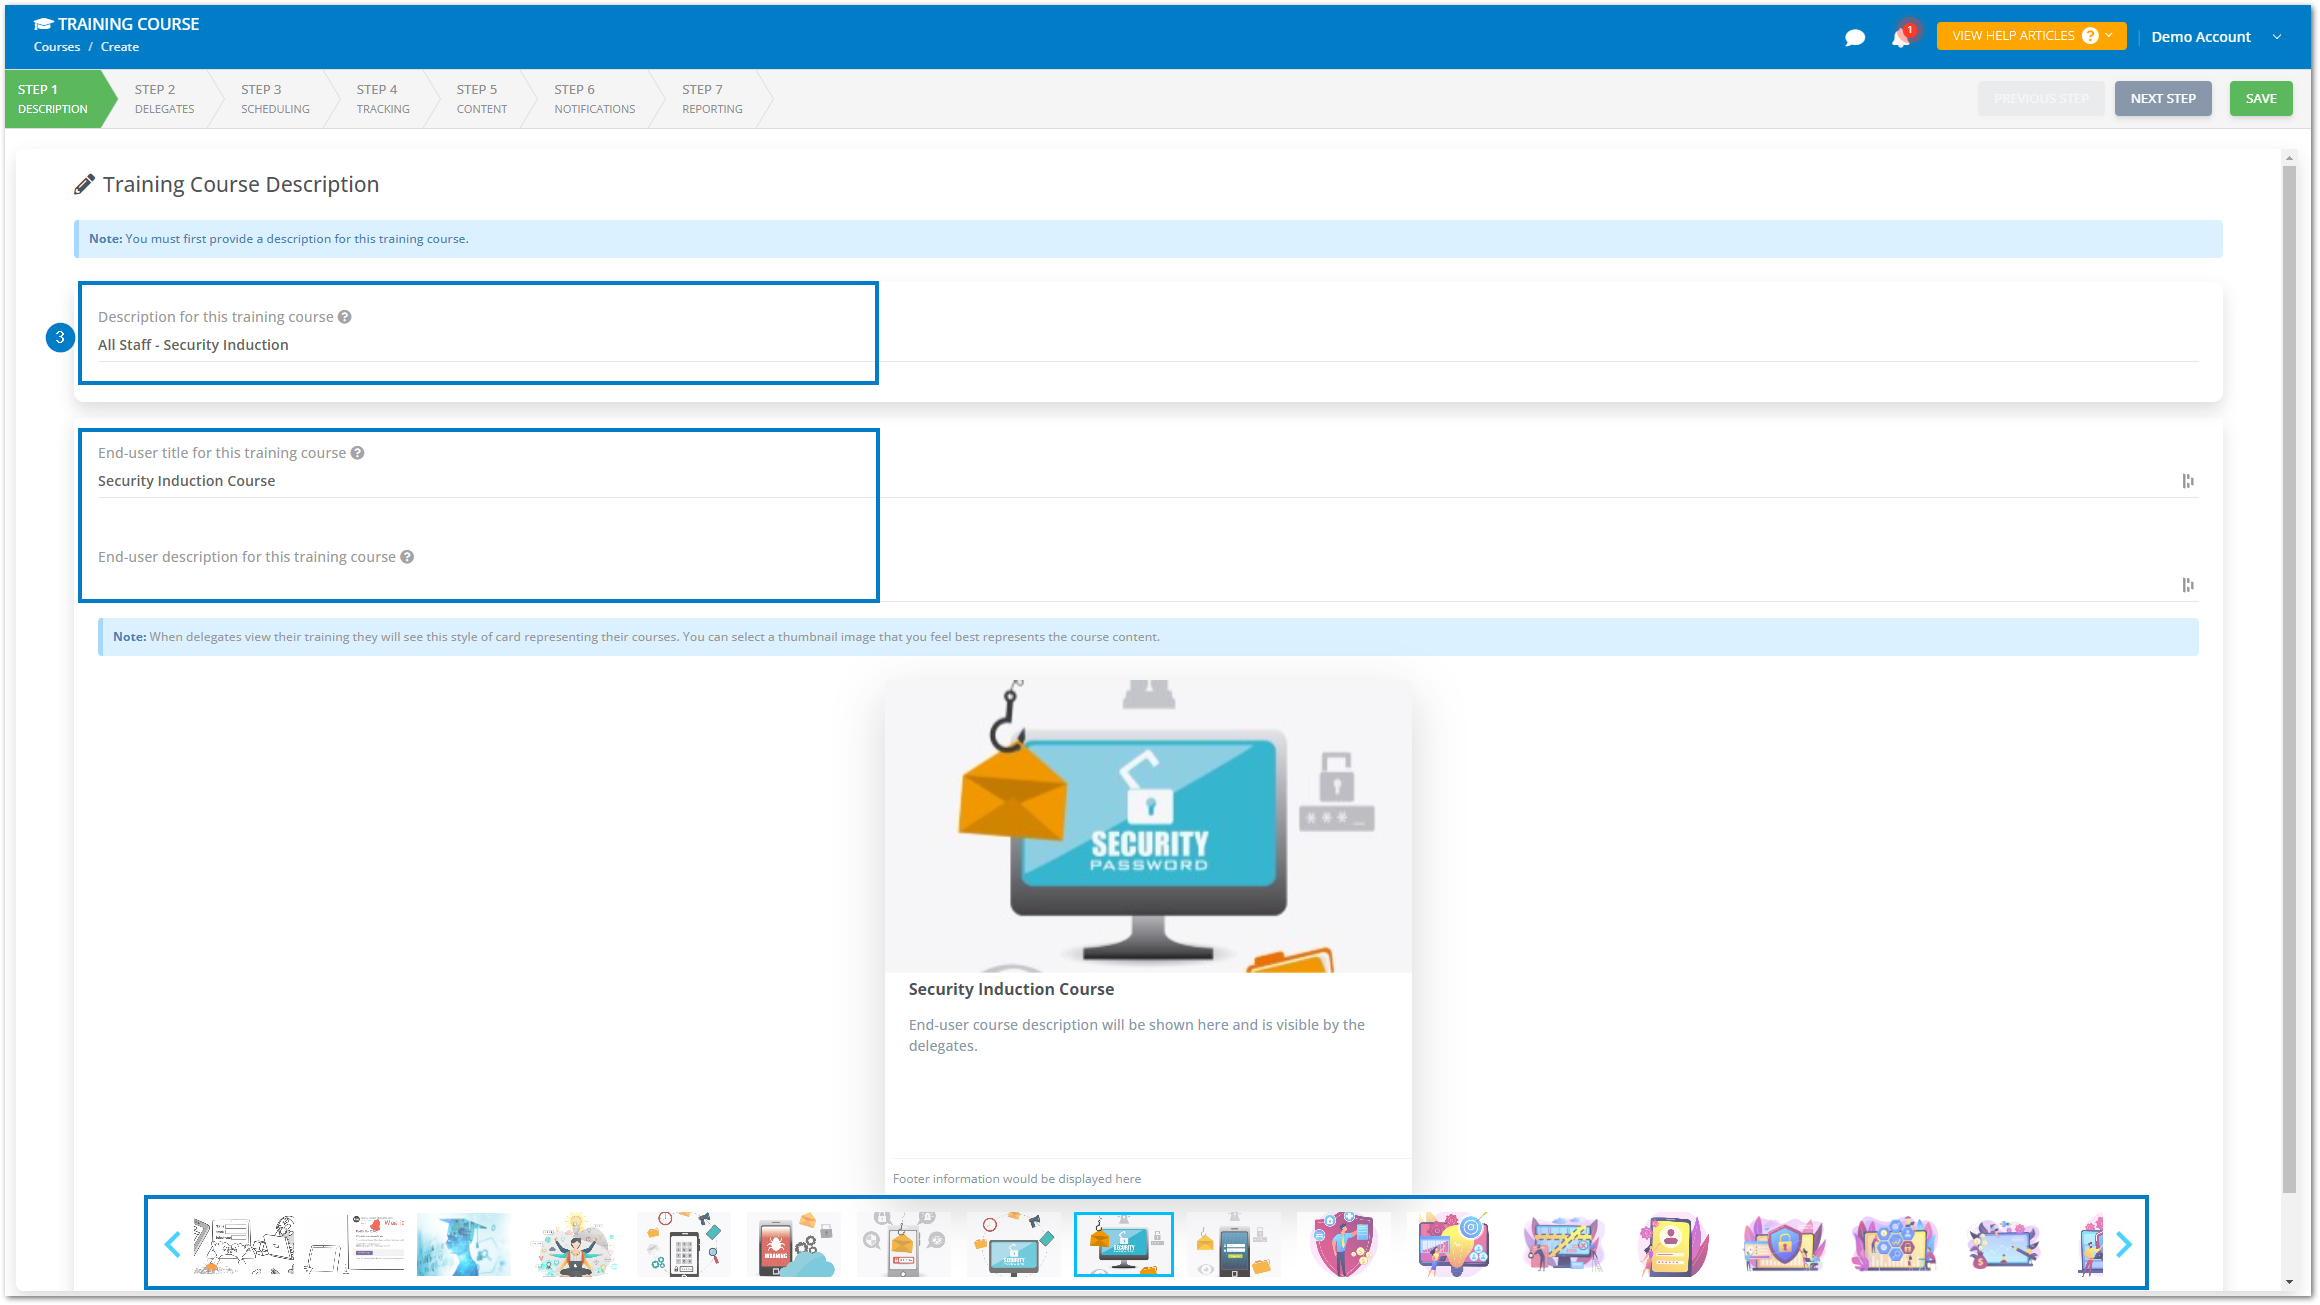The width and height of the screenshot is (2320, 1305).
Task: Select the meditating person with lightbulb thumbnail
Action: (x=574, y=1244)
